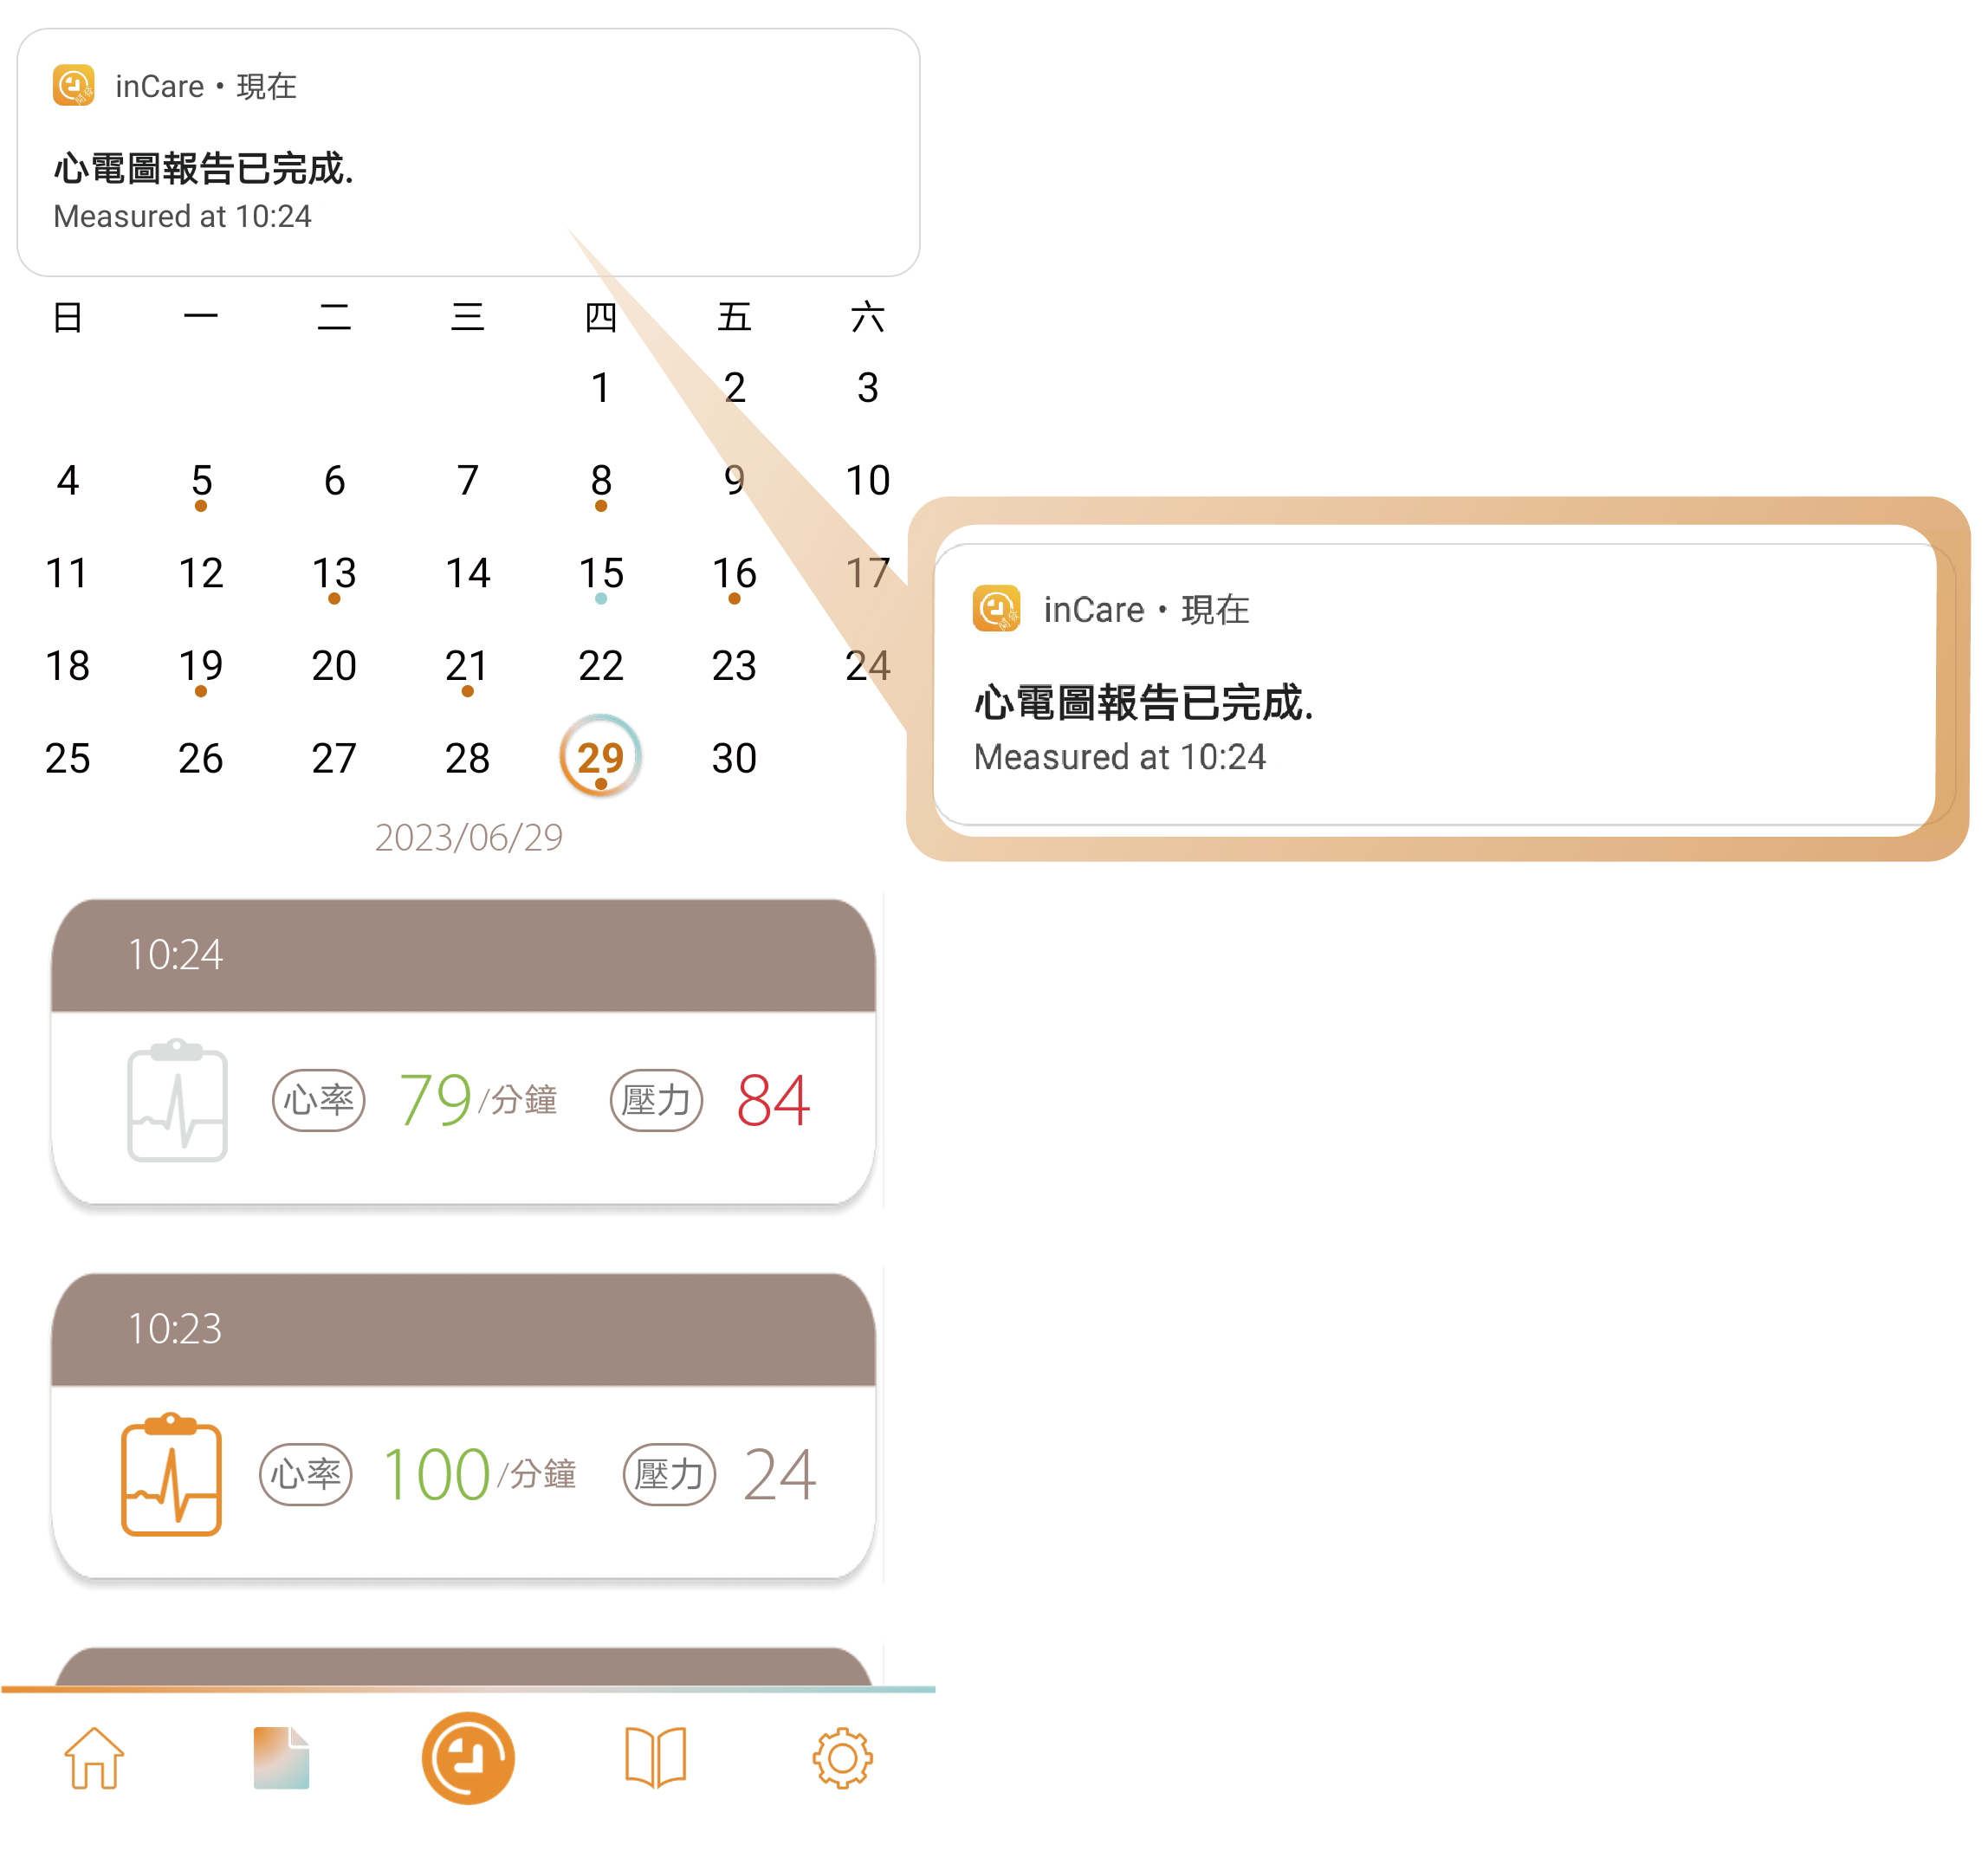Open the top notification 心電圖報告已完成
The image size is (1988, 1851).
coord(468,152)
